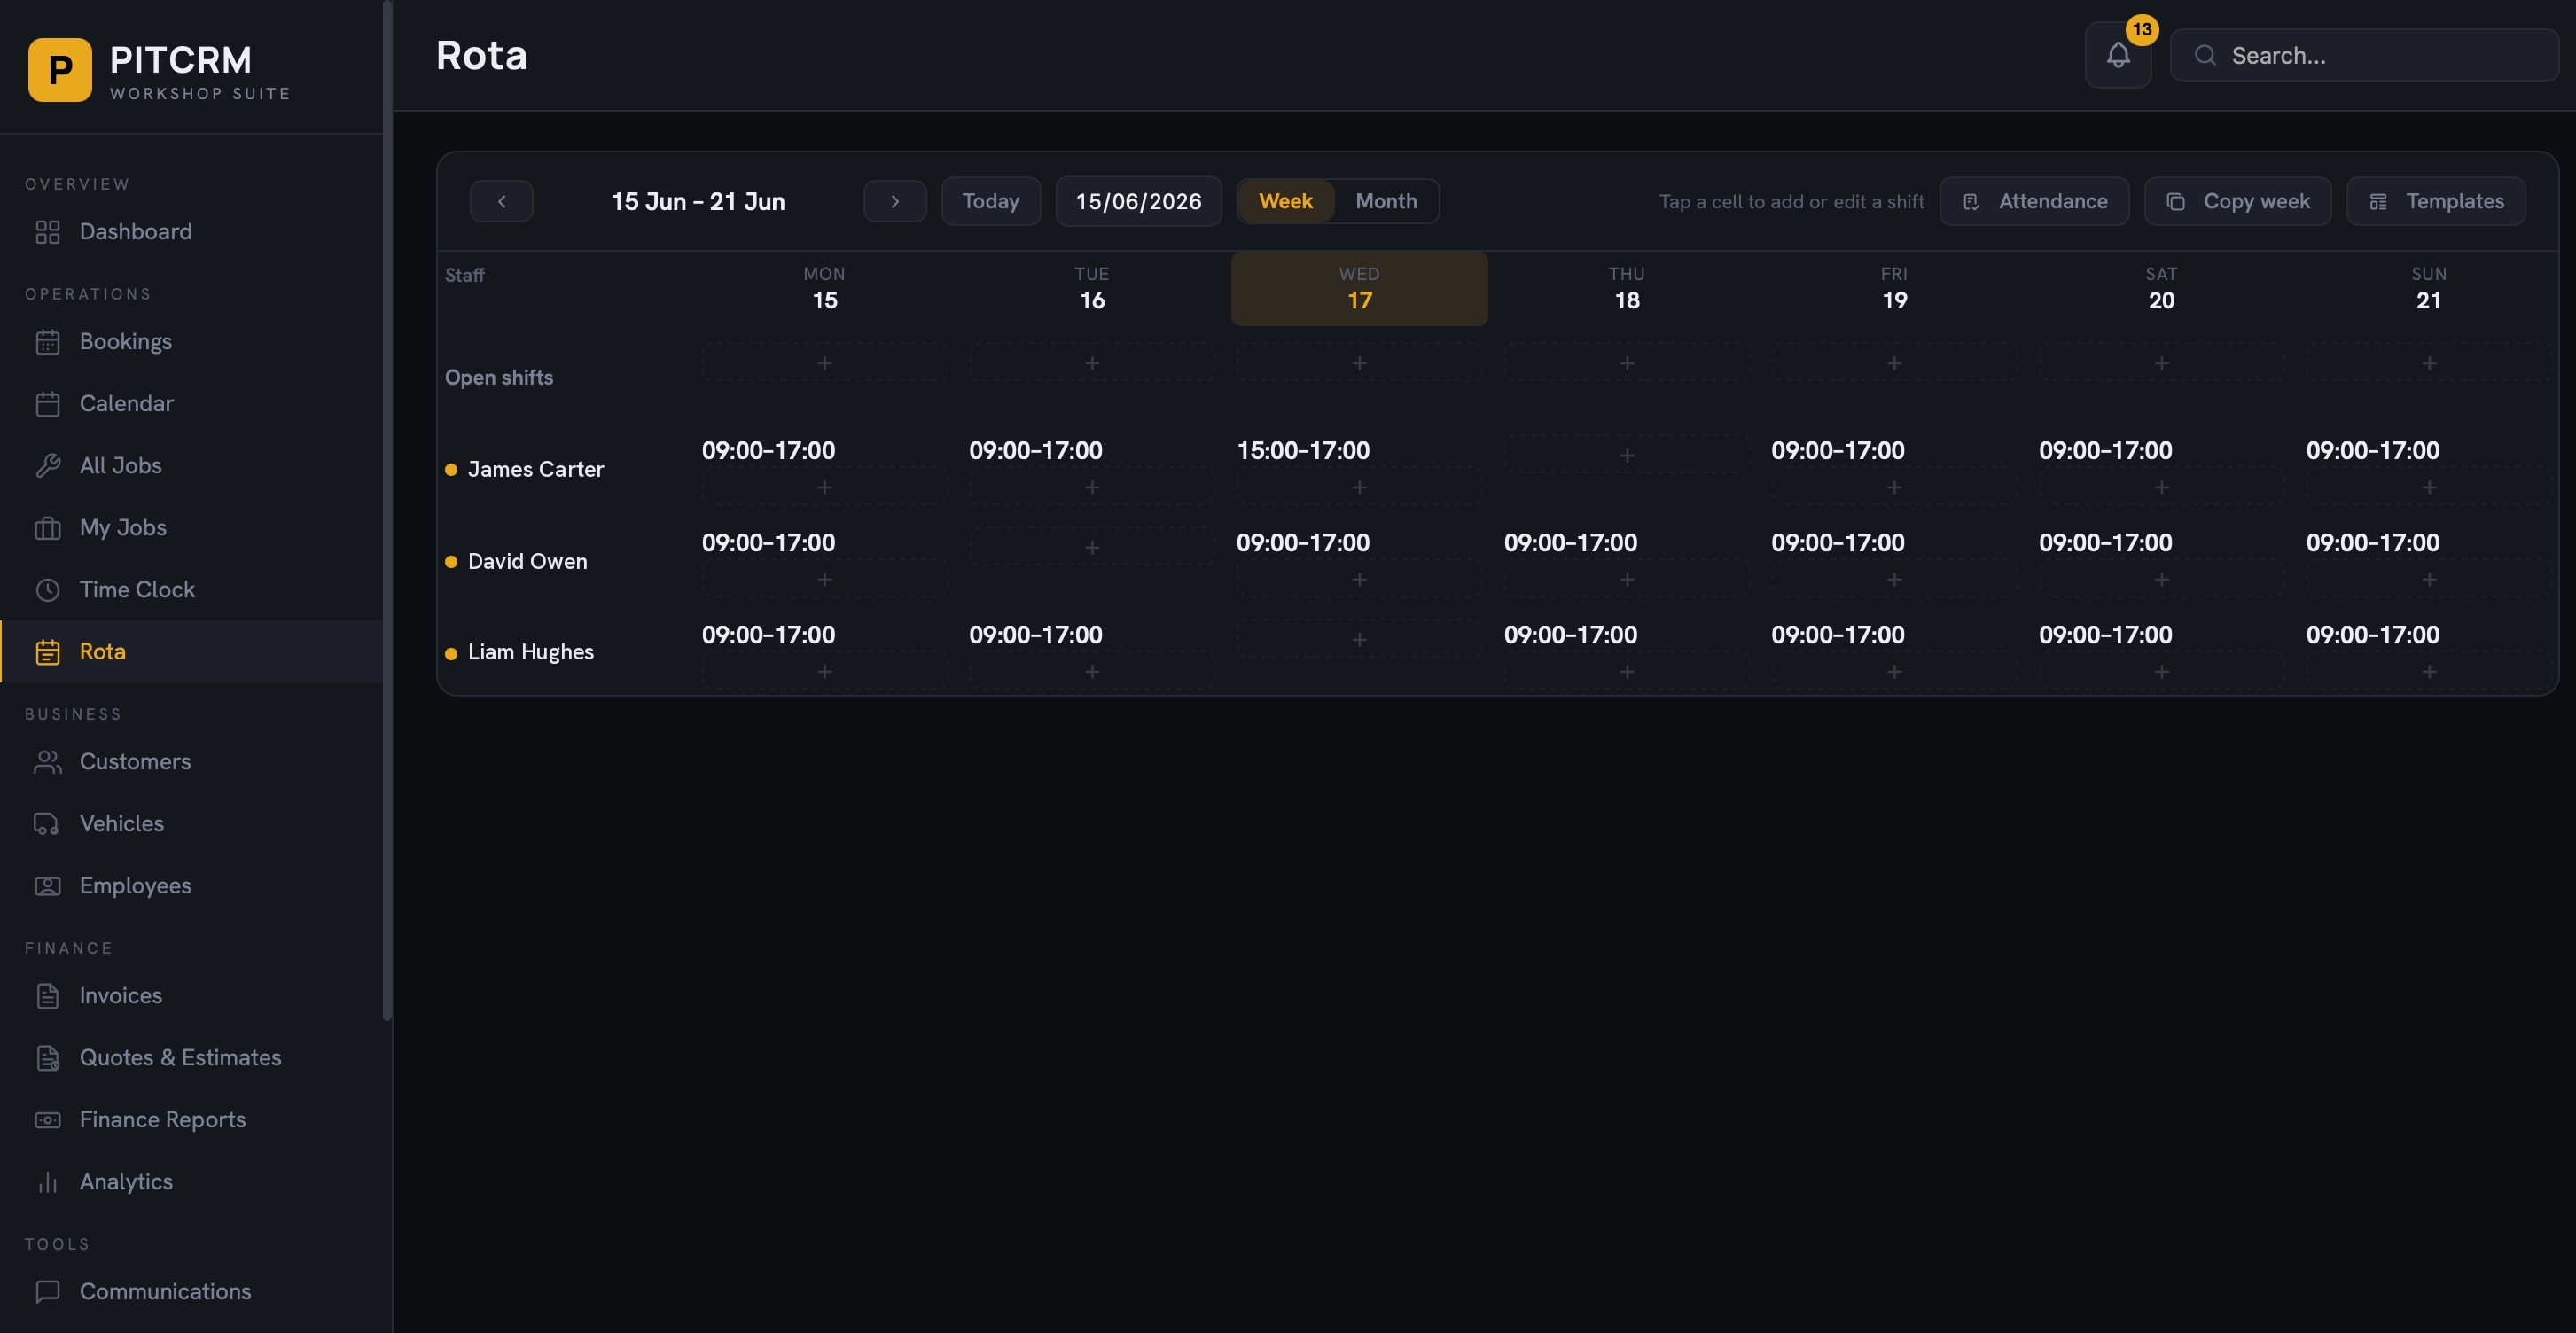This screenshot has height=1333, width=2576.
Task: Open notifications bell with 13 badge
Action: click(x=2118, y=56)
